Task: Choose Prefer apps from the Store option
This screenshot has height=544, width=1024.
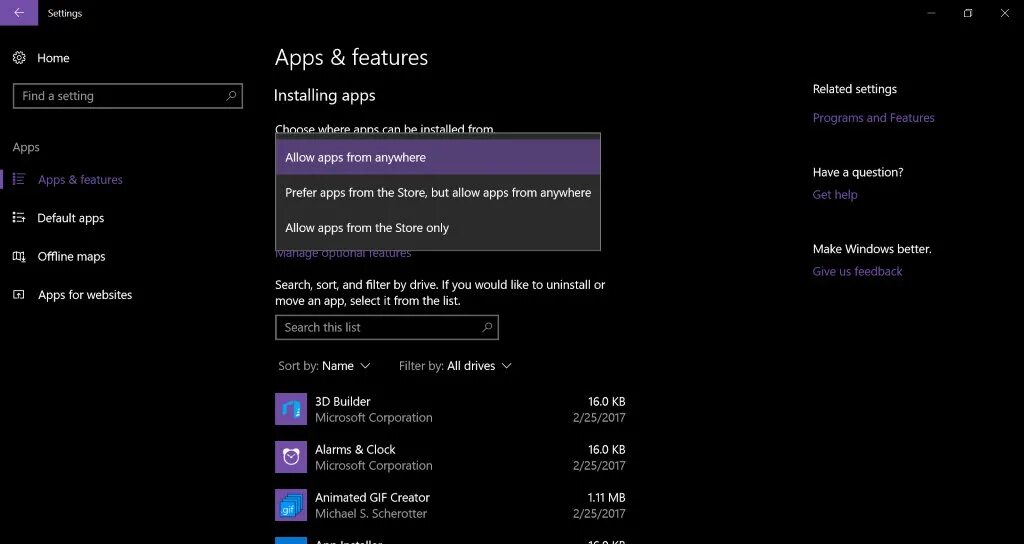Action: tap(438, 193)
